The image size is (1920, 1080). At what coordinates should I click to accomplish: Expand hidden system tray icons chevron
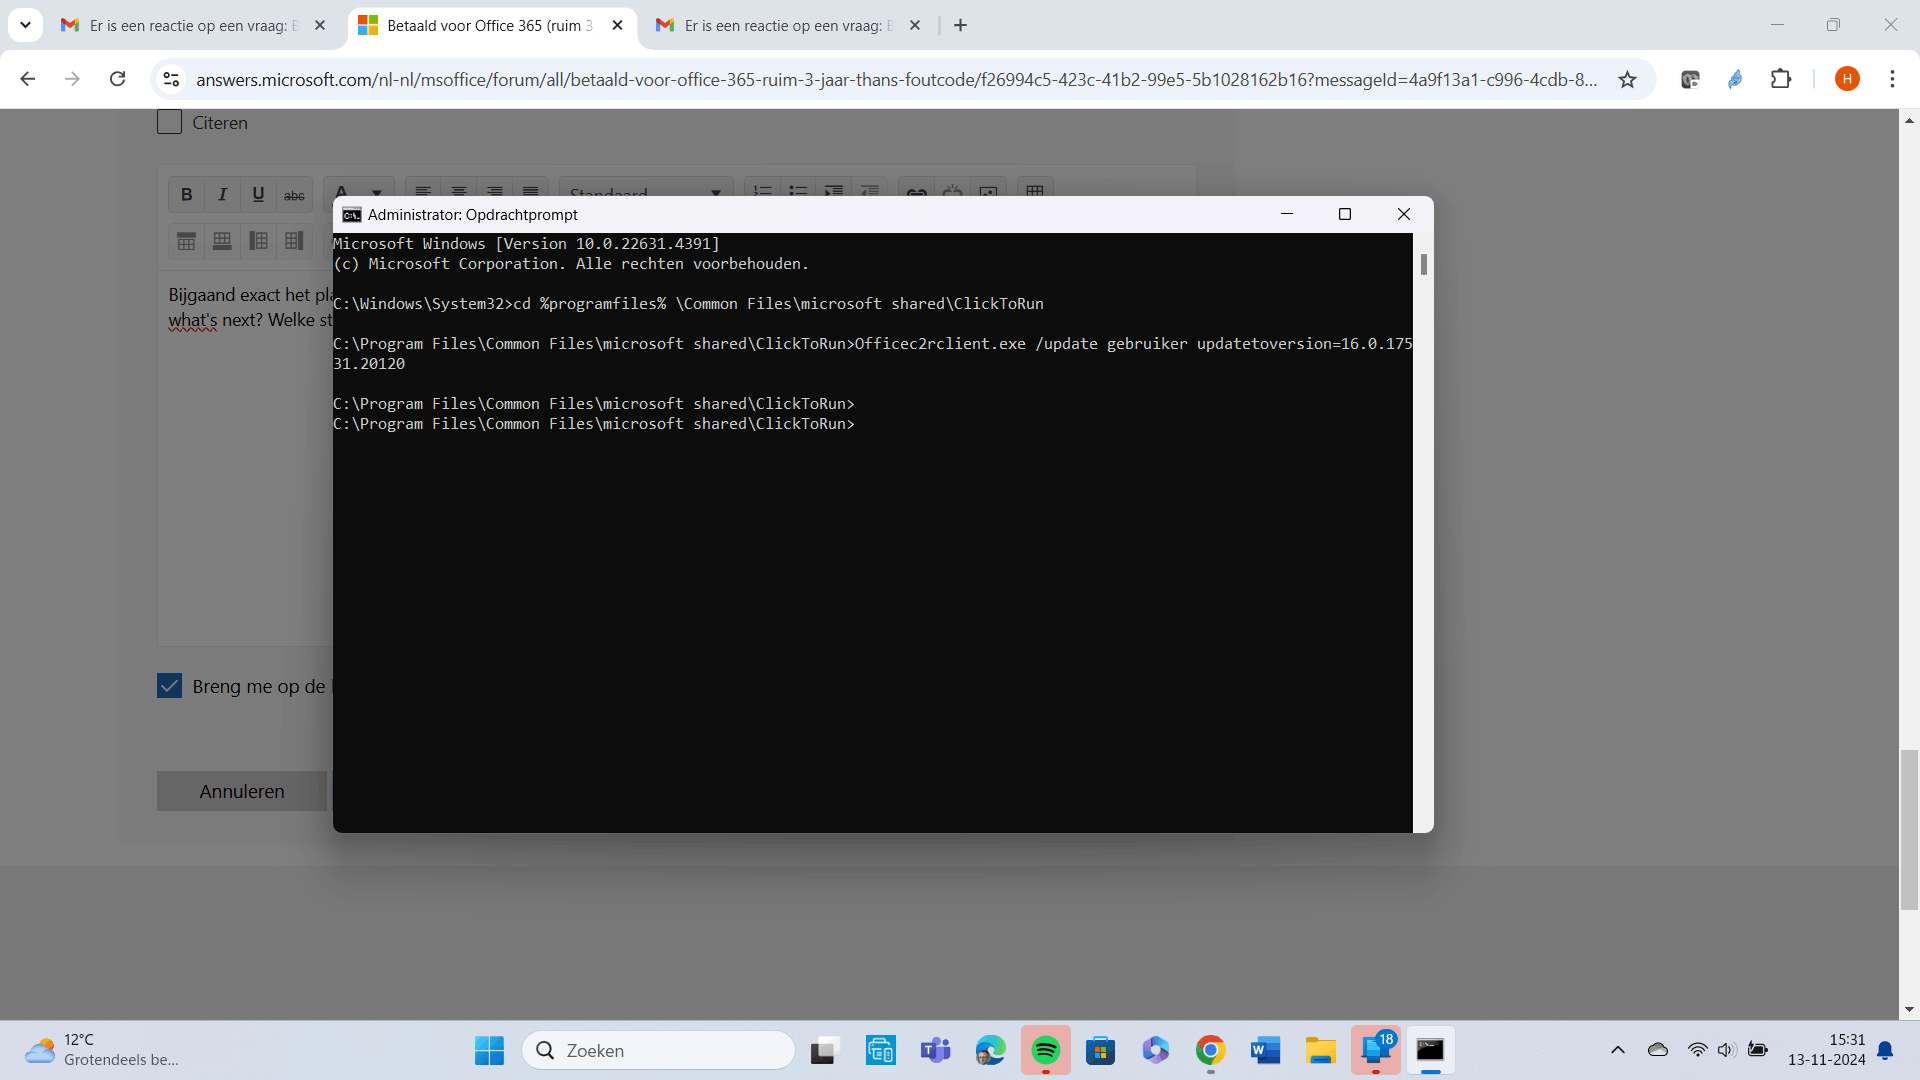[1617, 1050]
